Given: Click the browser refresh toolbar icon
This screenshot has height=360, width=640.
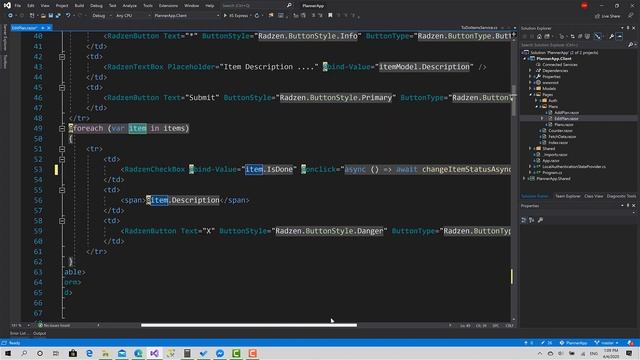Looking at the screenshot, I should pos(257,16).
